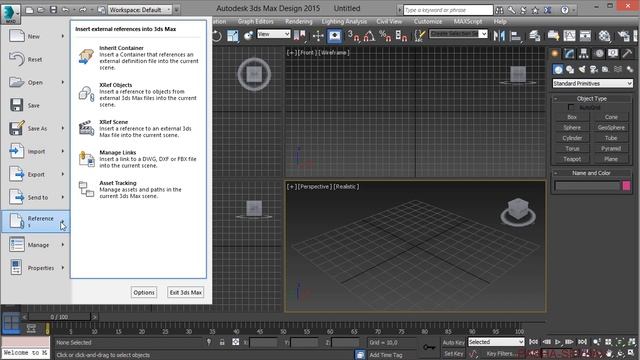Image resolution: width=640 pixels, height=360 pixels.
Task: Click the Exit 3ds Max button
Action: [x=185, y=293]
